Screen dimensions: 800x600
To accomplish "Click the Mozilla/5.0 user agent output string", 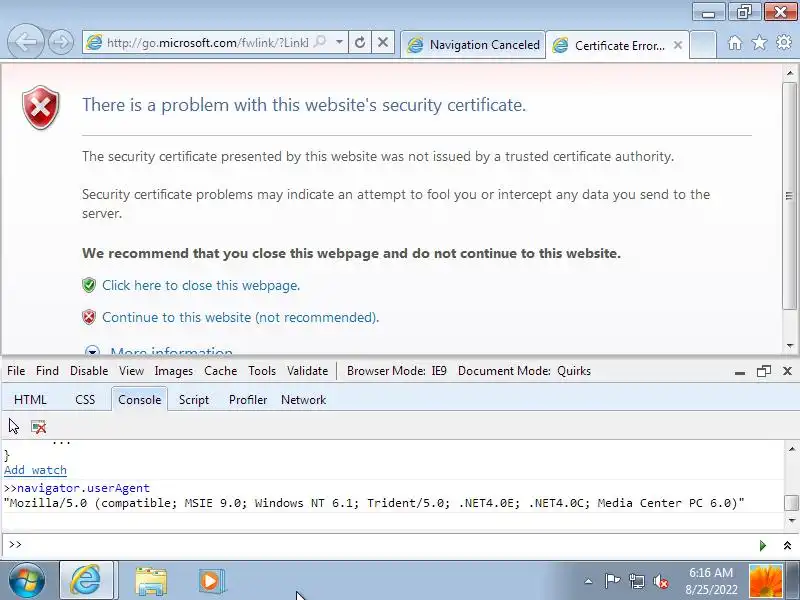I will (374, 503).
